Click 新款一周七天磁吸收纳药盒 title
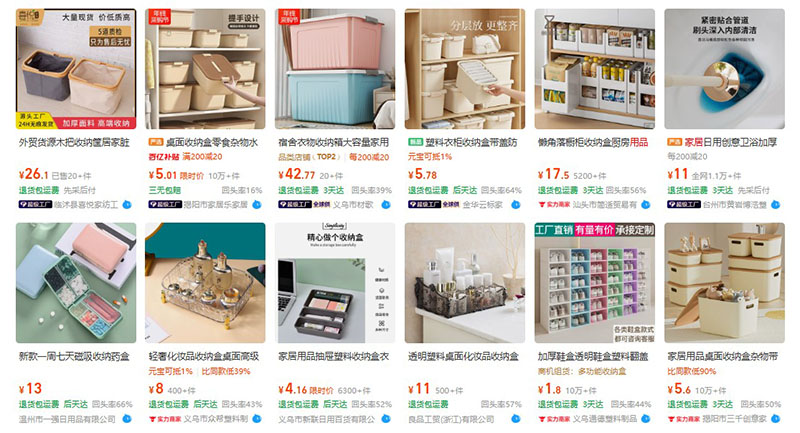The width and height of the screenshot is (800, 433). tap(74, 356)
